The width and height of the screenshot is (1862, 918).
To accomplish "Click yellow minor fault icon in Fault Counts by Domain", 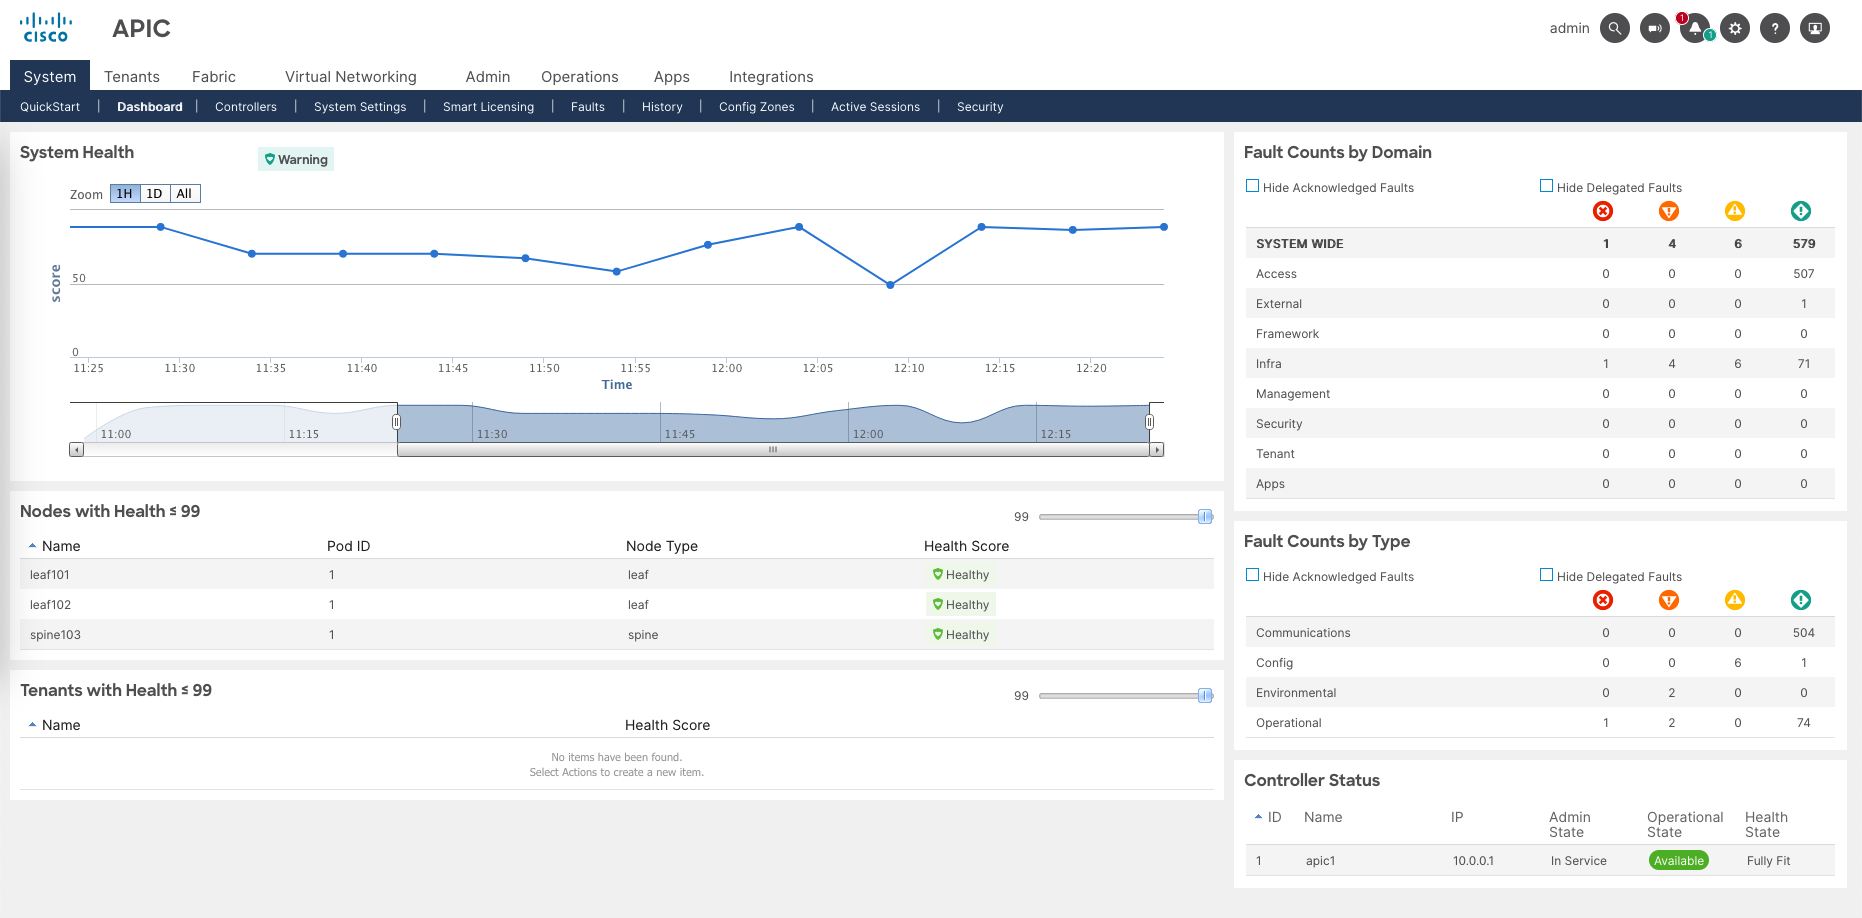I will coord(1735,211).
